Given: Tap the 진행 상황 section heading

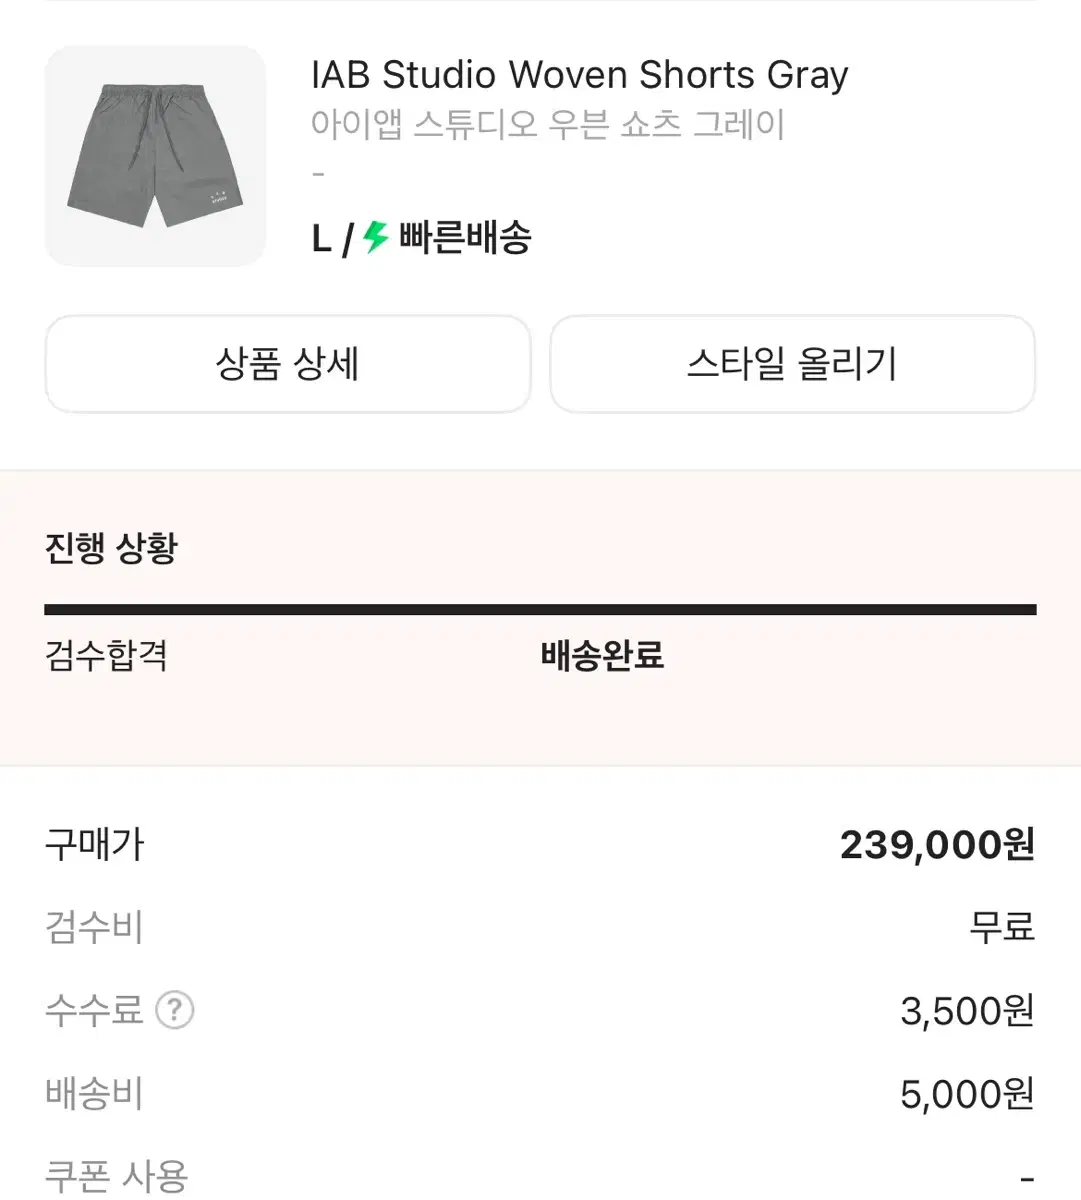Looking at the screenshot, I should 111,548.
